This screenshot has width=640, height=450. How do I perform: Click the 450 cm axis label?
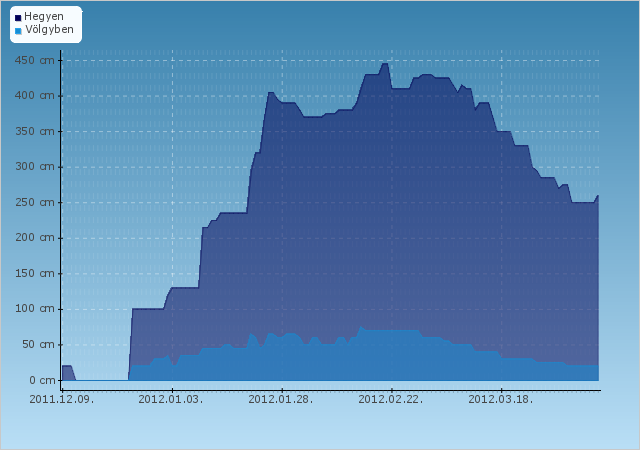(x=35, y=60)
